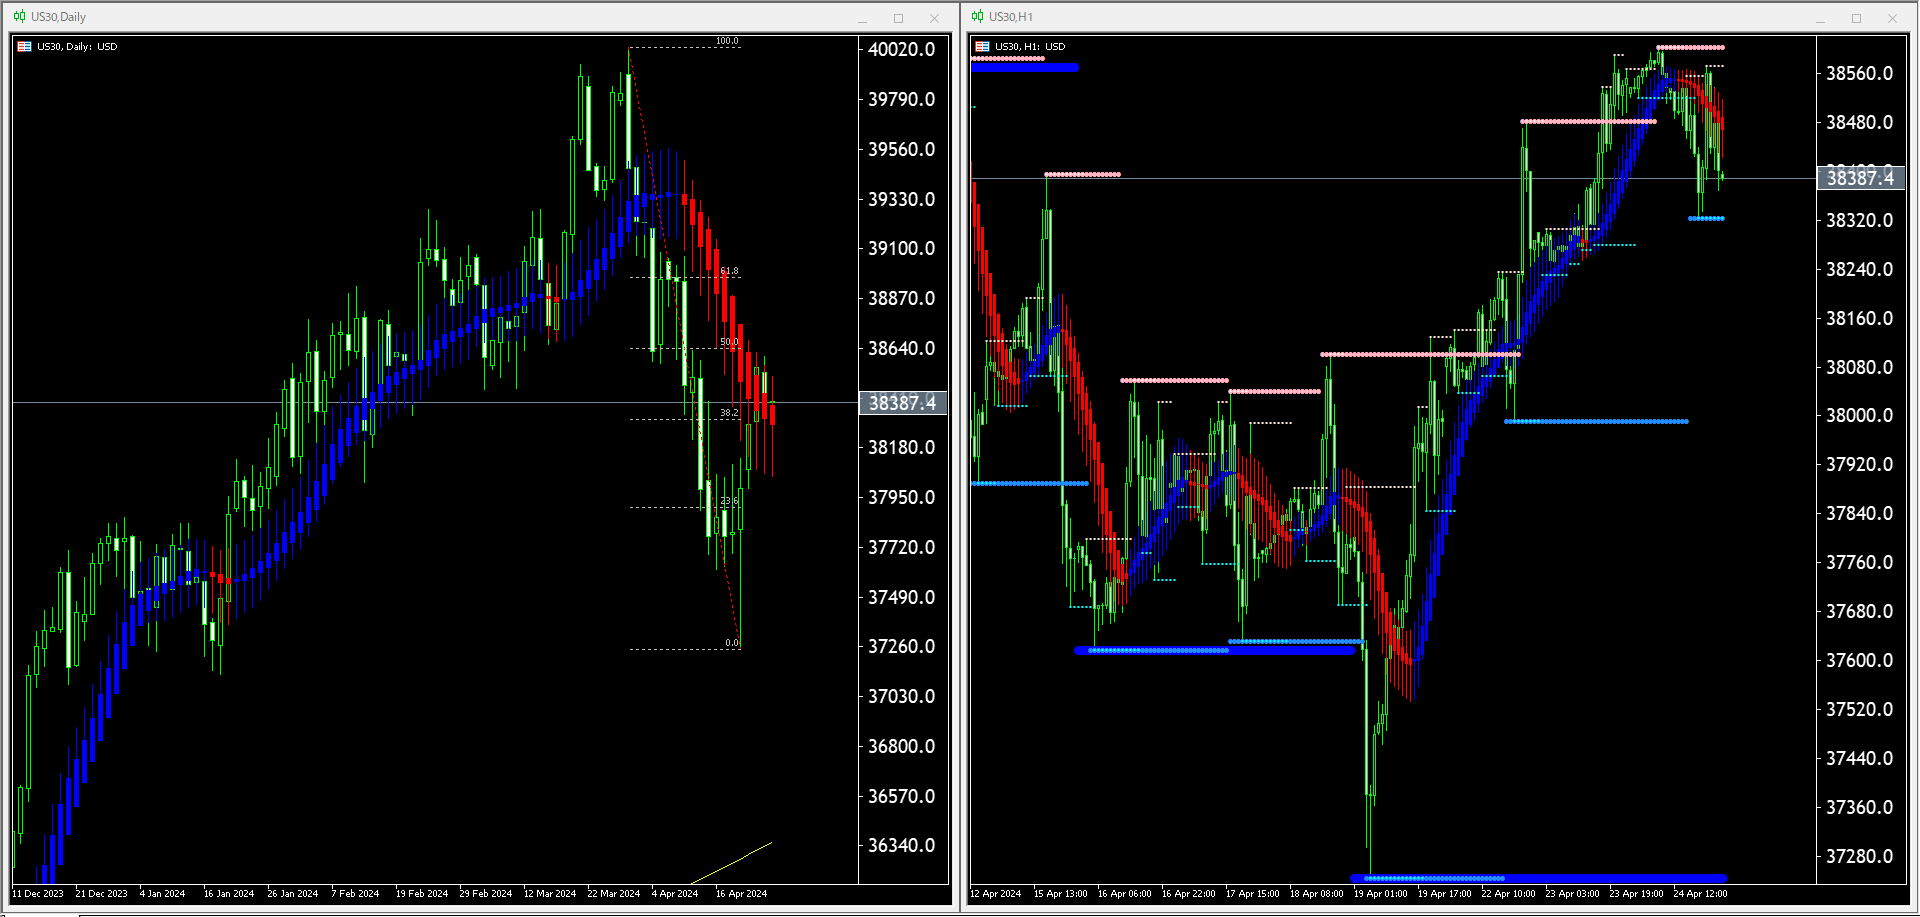Click the 'US30, H1: USD' chart label
1920x917 pixels.
(1030, 46)
